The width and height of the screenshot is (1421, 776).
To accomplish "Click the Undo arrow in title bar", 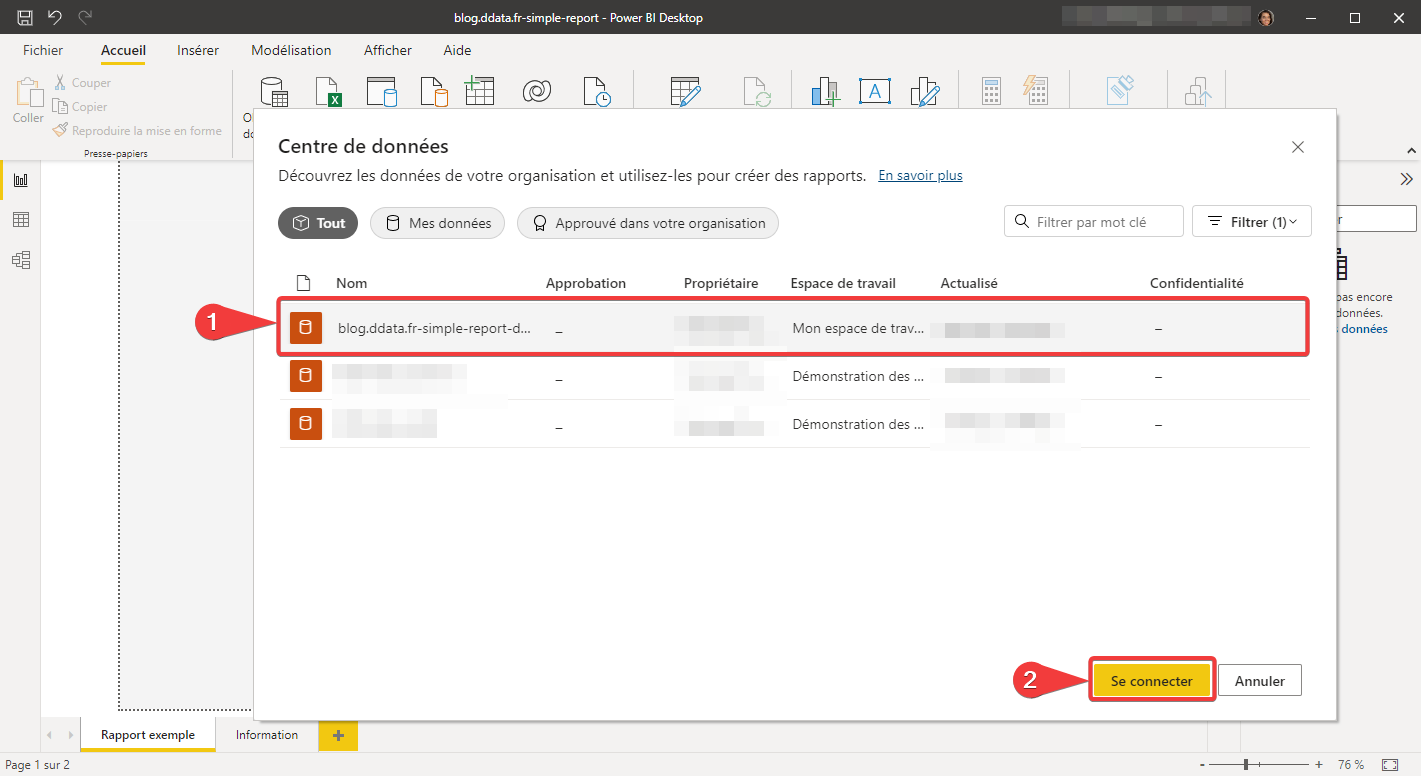I will click(55, 17).
